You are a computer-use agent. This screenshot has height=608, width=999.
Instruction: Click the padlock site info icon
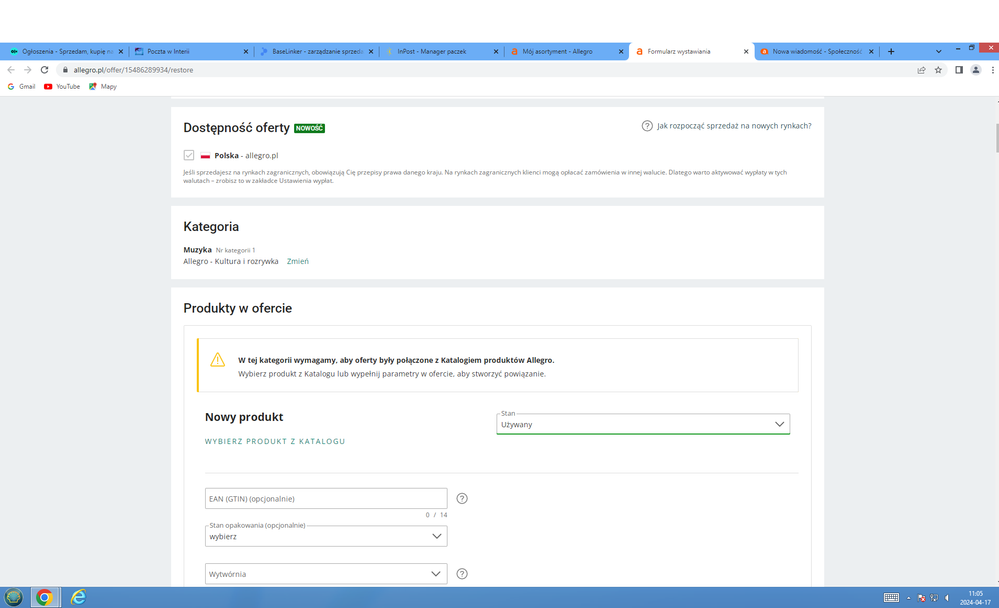pyautogui.click(x=65, y=70)
